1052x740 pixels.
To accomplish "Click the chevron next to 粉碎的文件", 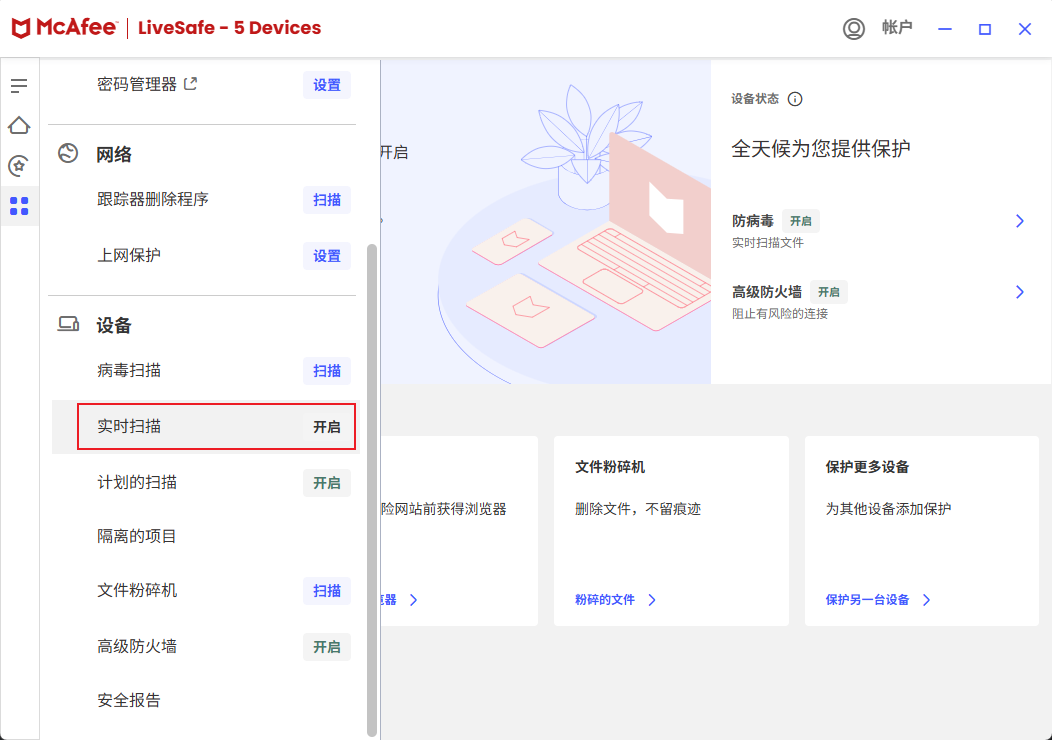I will (x=652, y=600).
